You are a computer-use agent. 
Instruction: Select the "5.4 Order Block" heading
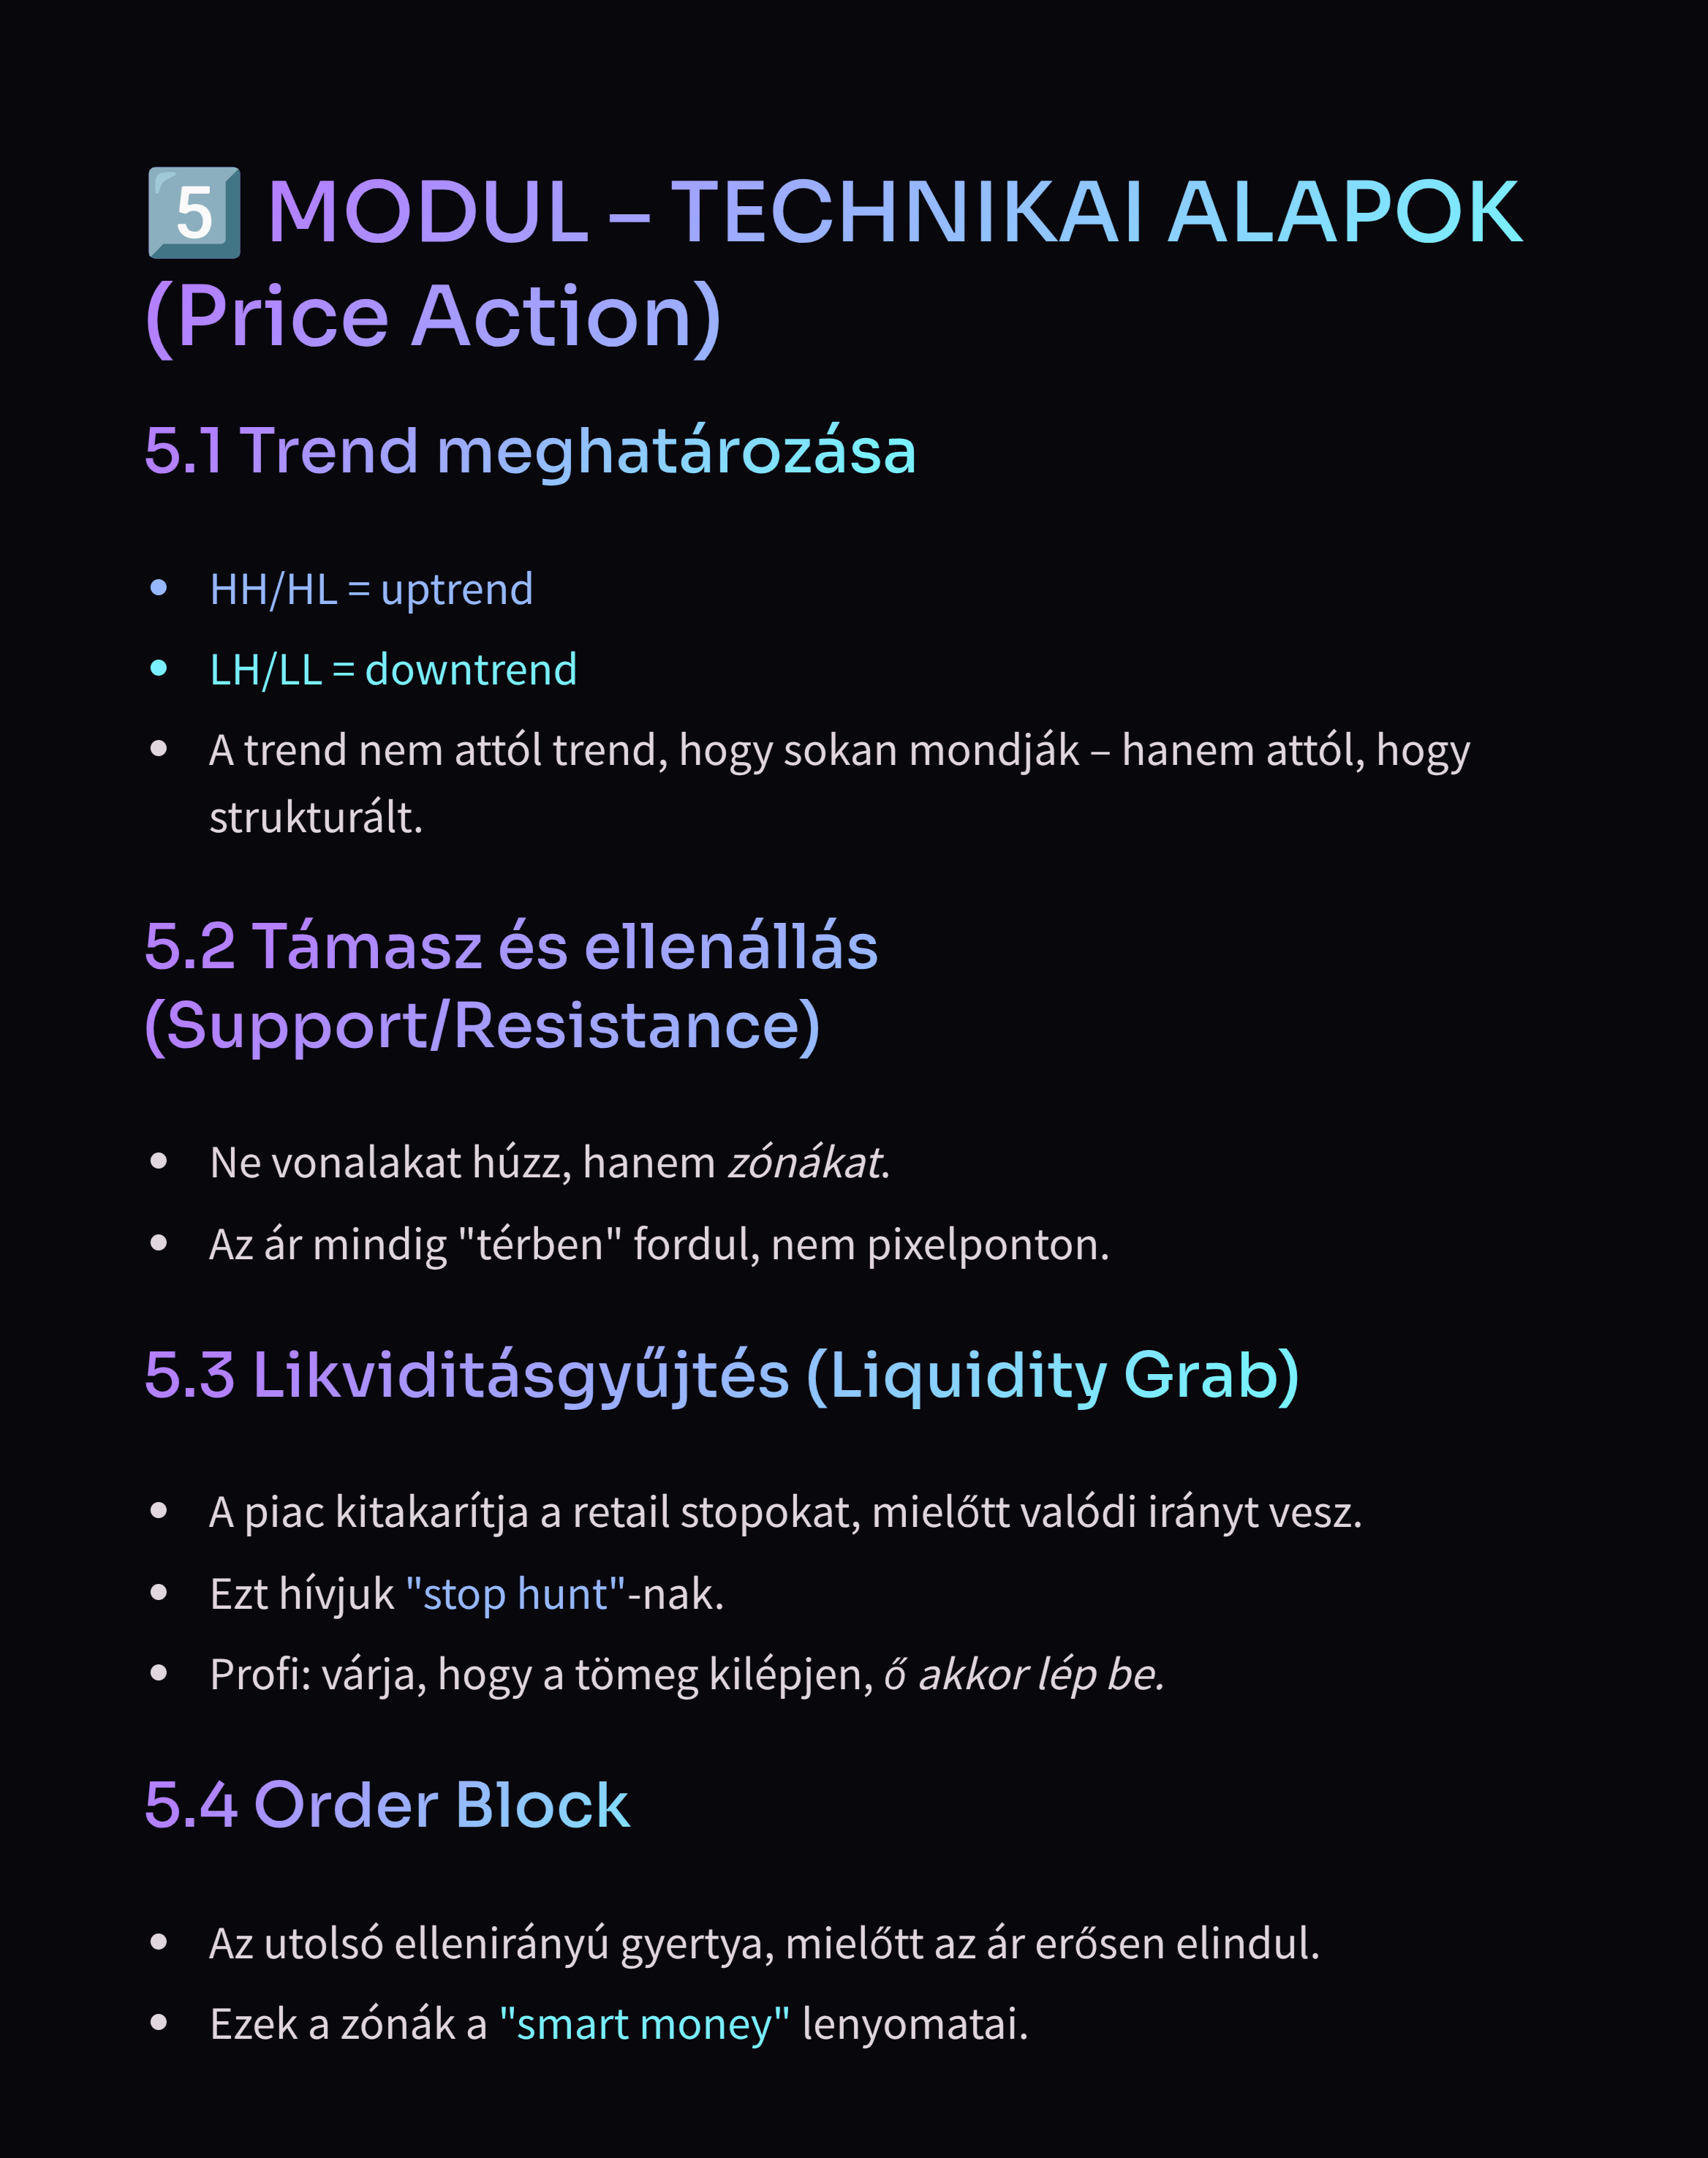click(x=387, y=1805)
